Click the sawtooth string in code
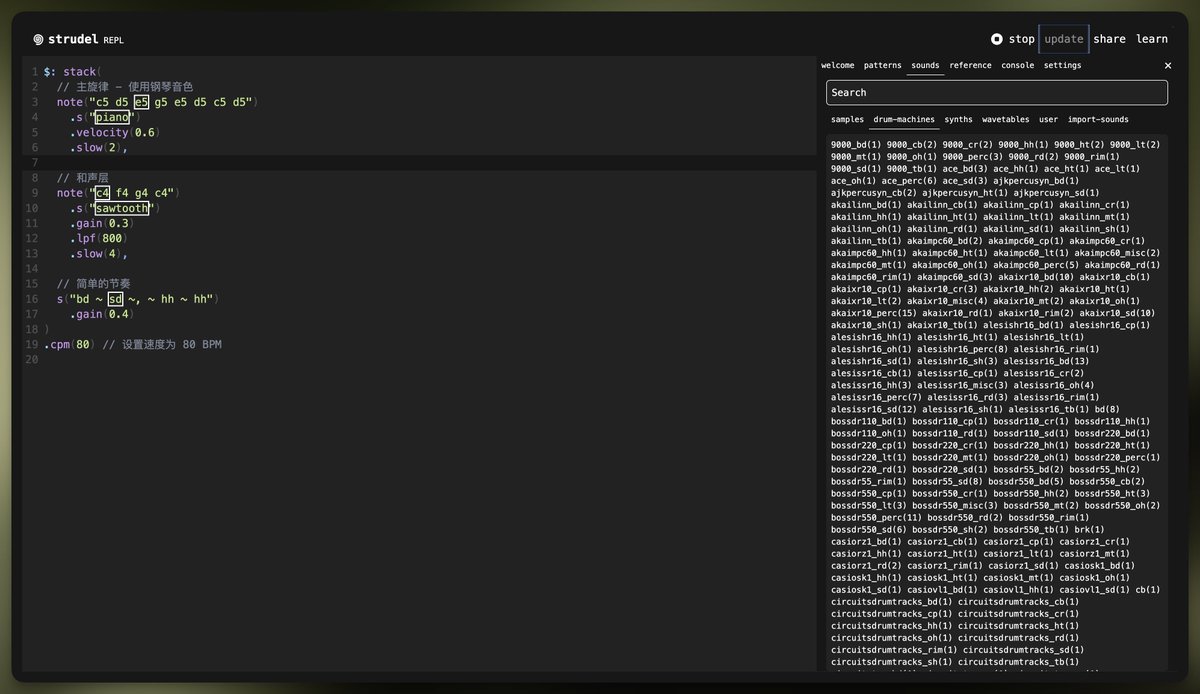 pos(121,208)
